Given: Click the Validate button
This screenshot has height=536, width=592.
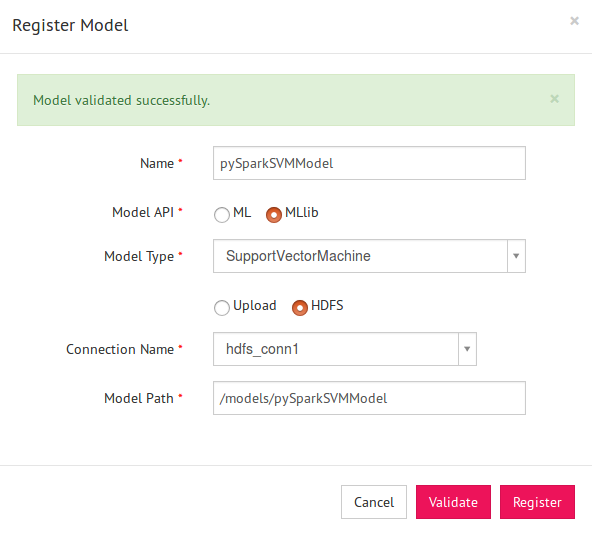Looking at the screenshot, I should (453, 502).
